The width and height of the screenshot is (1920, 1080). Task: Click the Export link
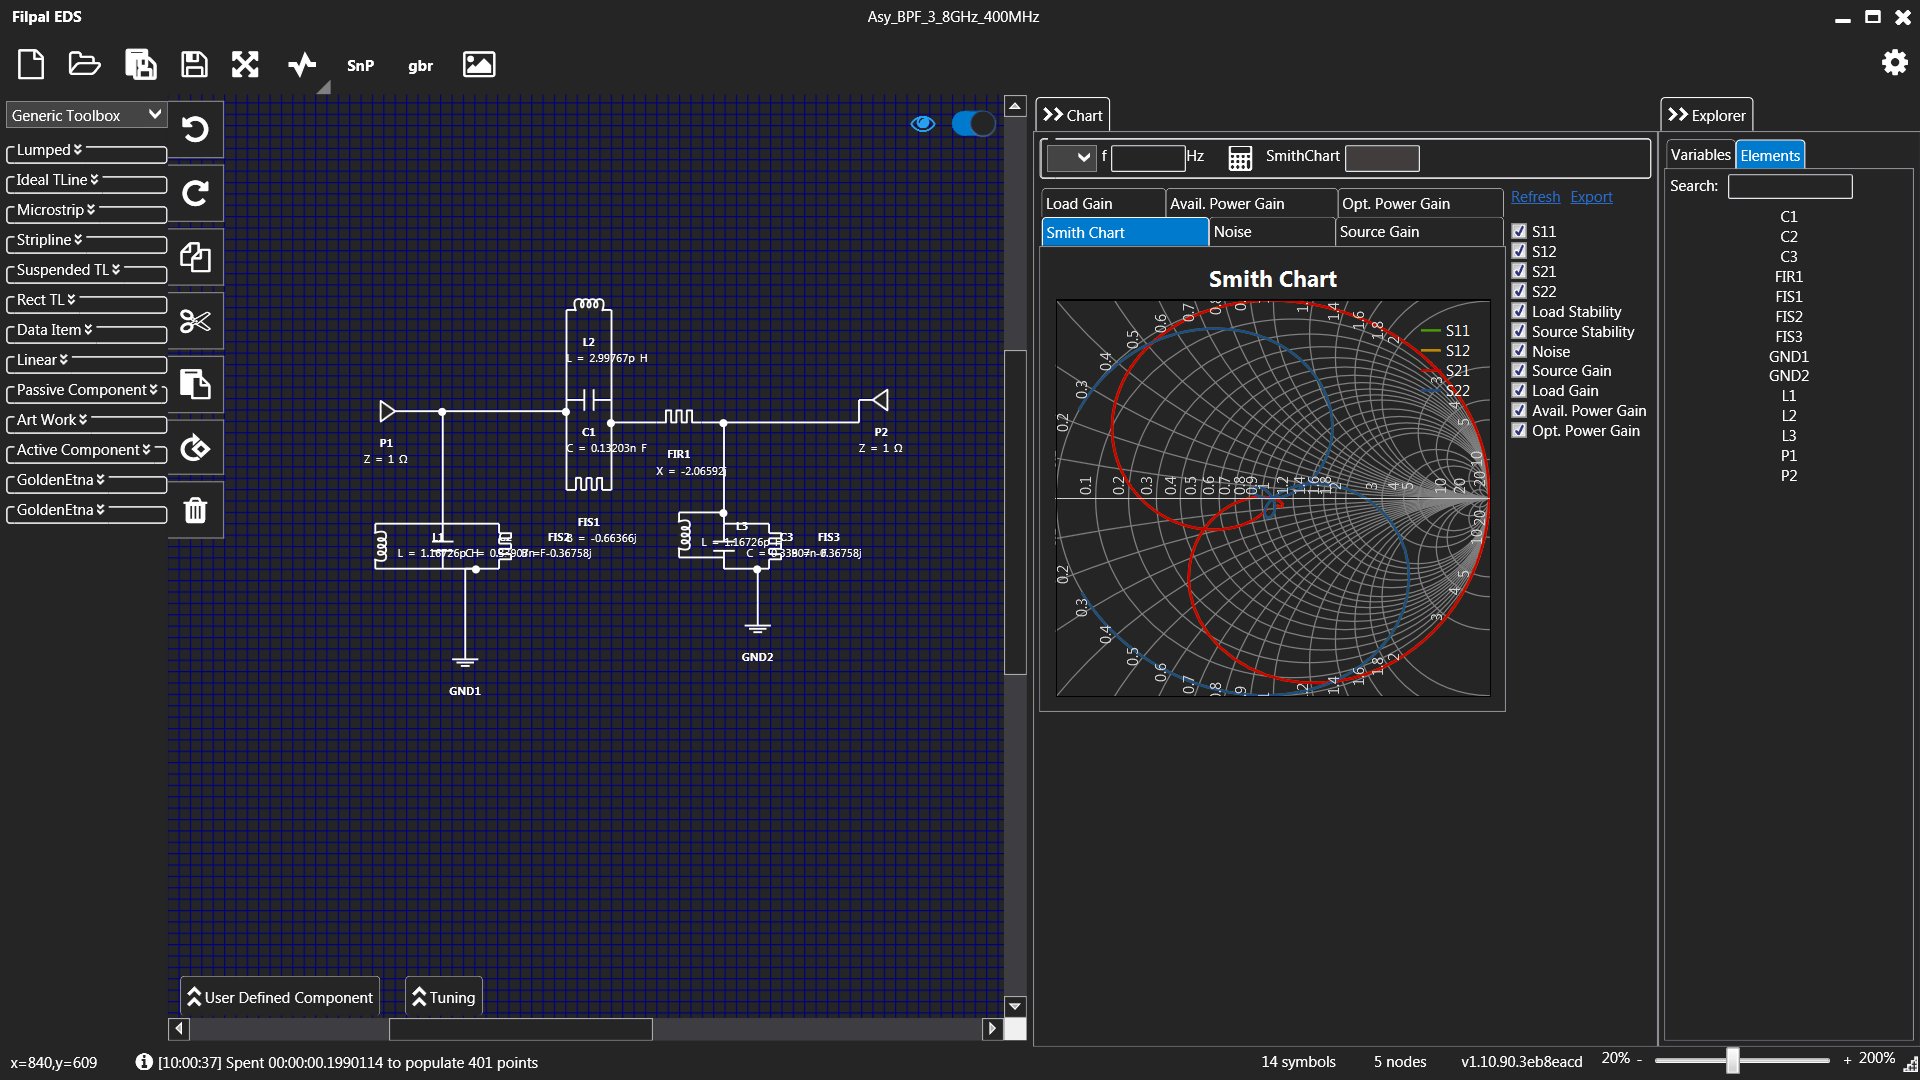[1590, 197]
